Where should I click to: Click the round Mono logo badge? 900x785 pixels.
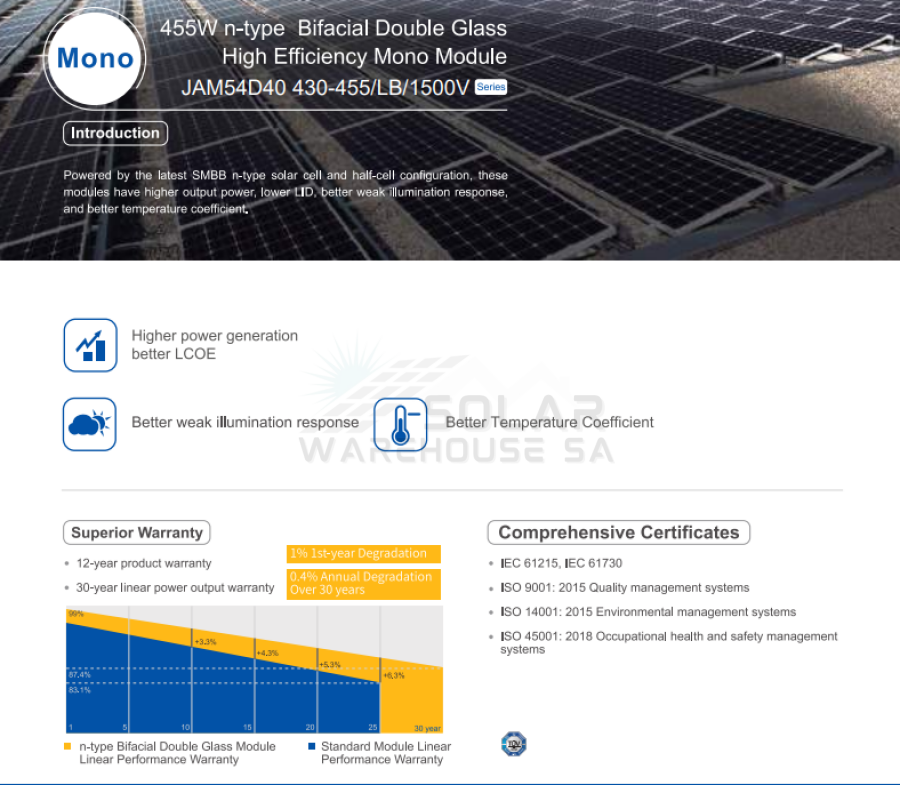95,58
